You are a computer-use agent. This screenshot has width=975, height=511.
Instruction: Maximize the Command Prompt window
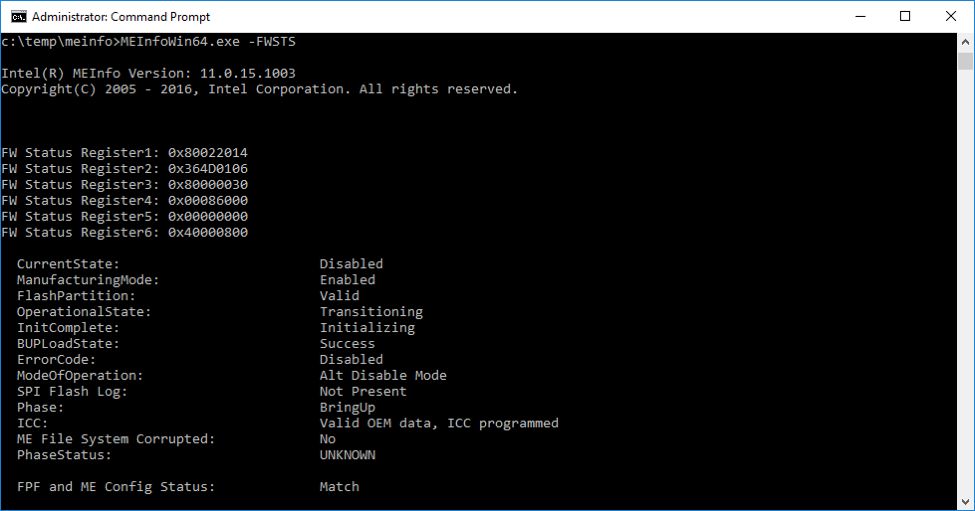(x=905, y=16)
